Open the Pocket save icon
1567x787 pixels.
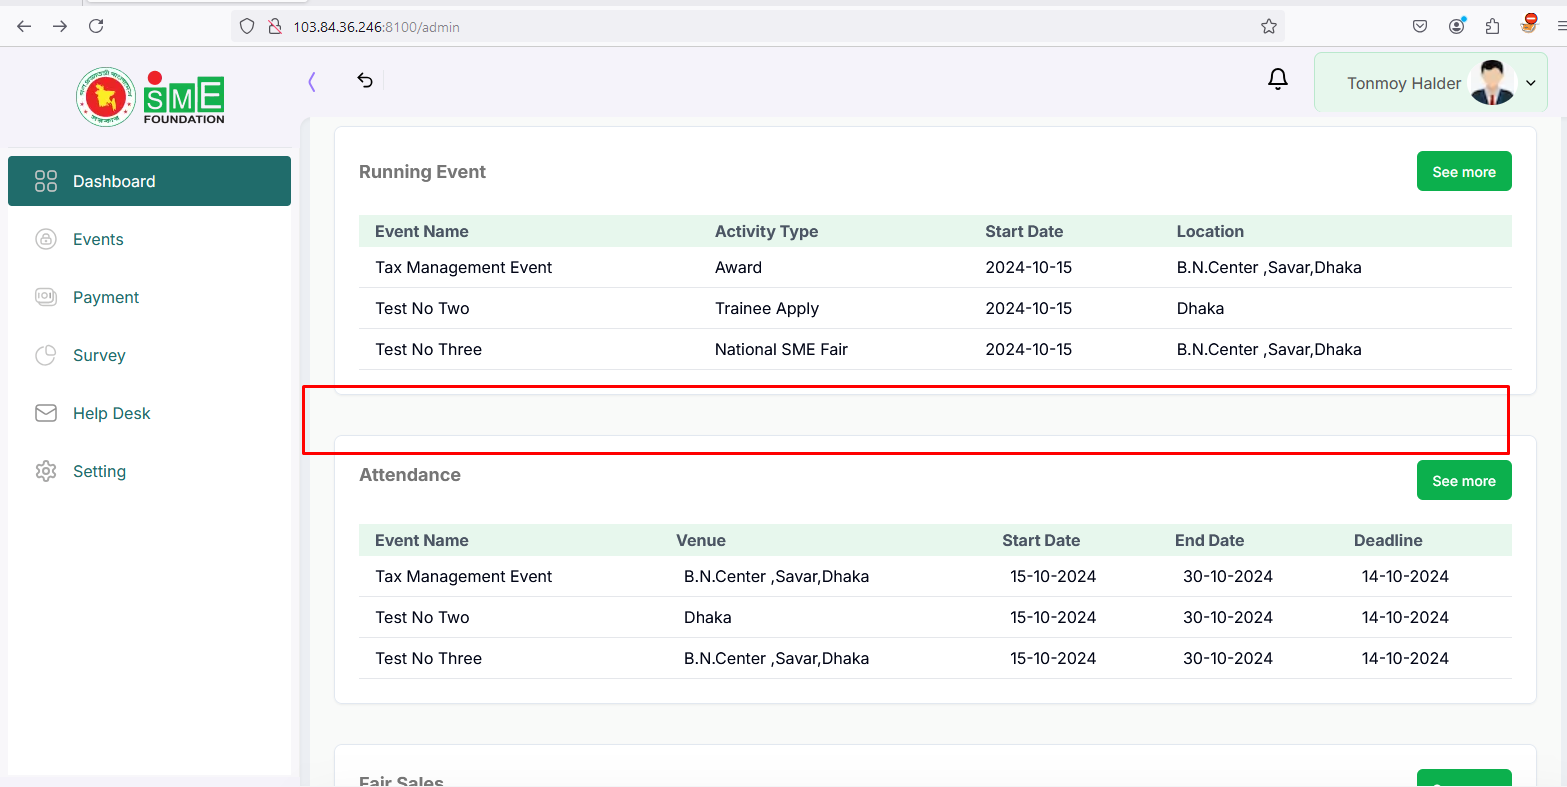[1420, 27]
